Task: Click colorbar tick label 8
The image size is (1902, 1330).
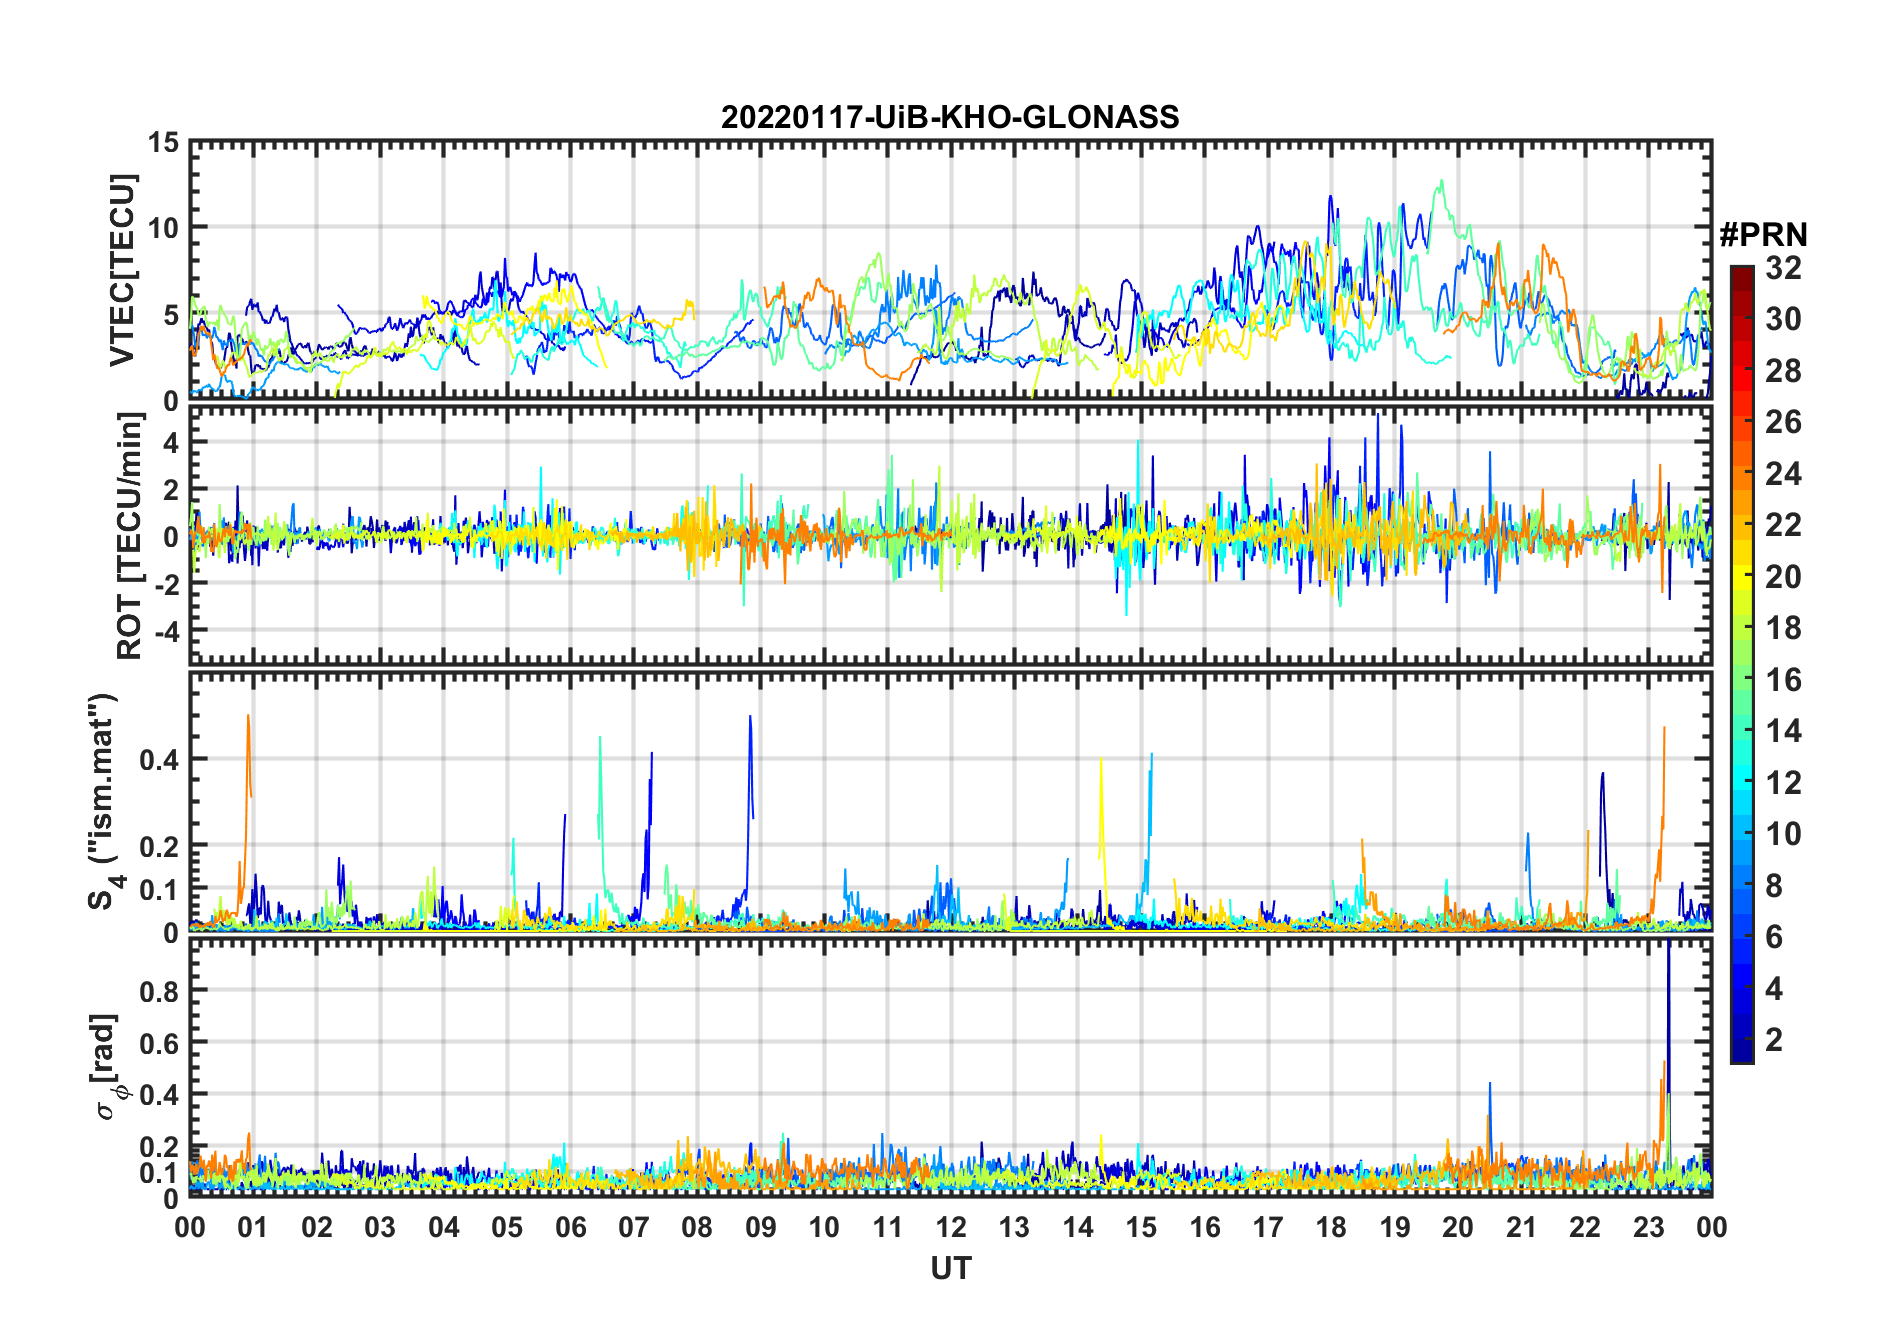Action: (x=1774, y=885)
